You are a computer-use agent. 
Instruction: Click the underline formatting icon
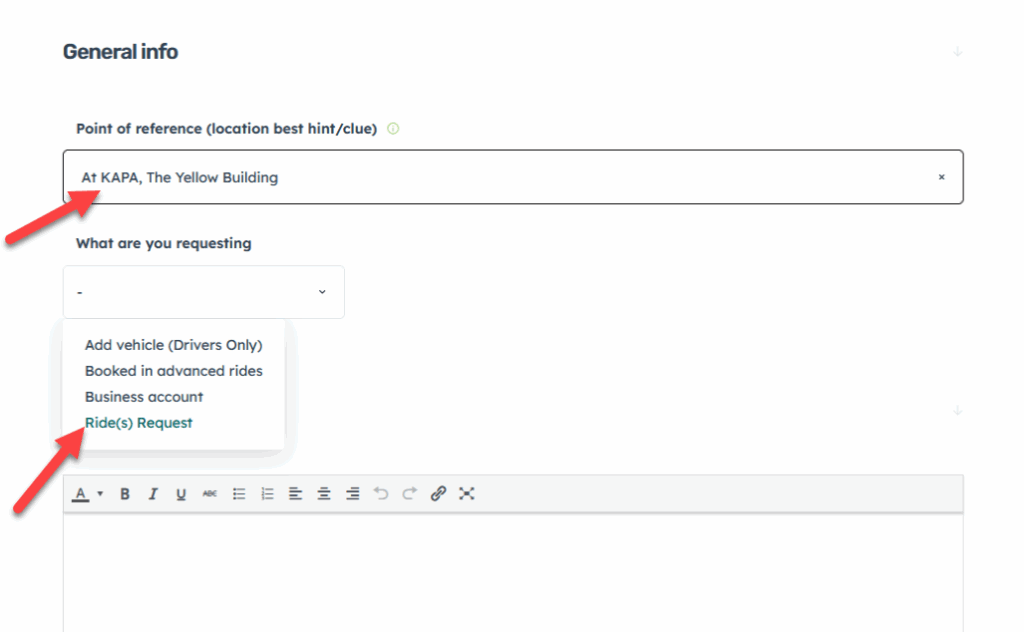181,494
